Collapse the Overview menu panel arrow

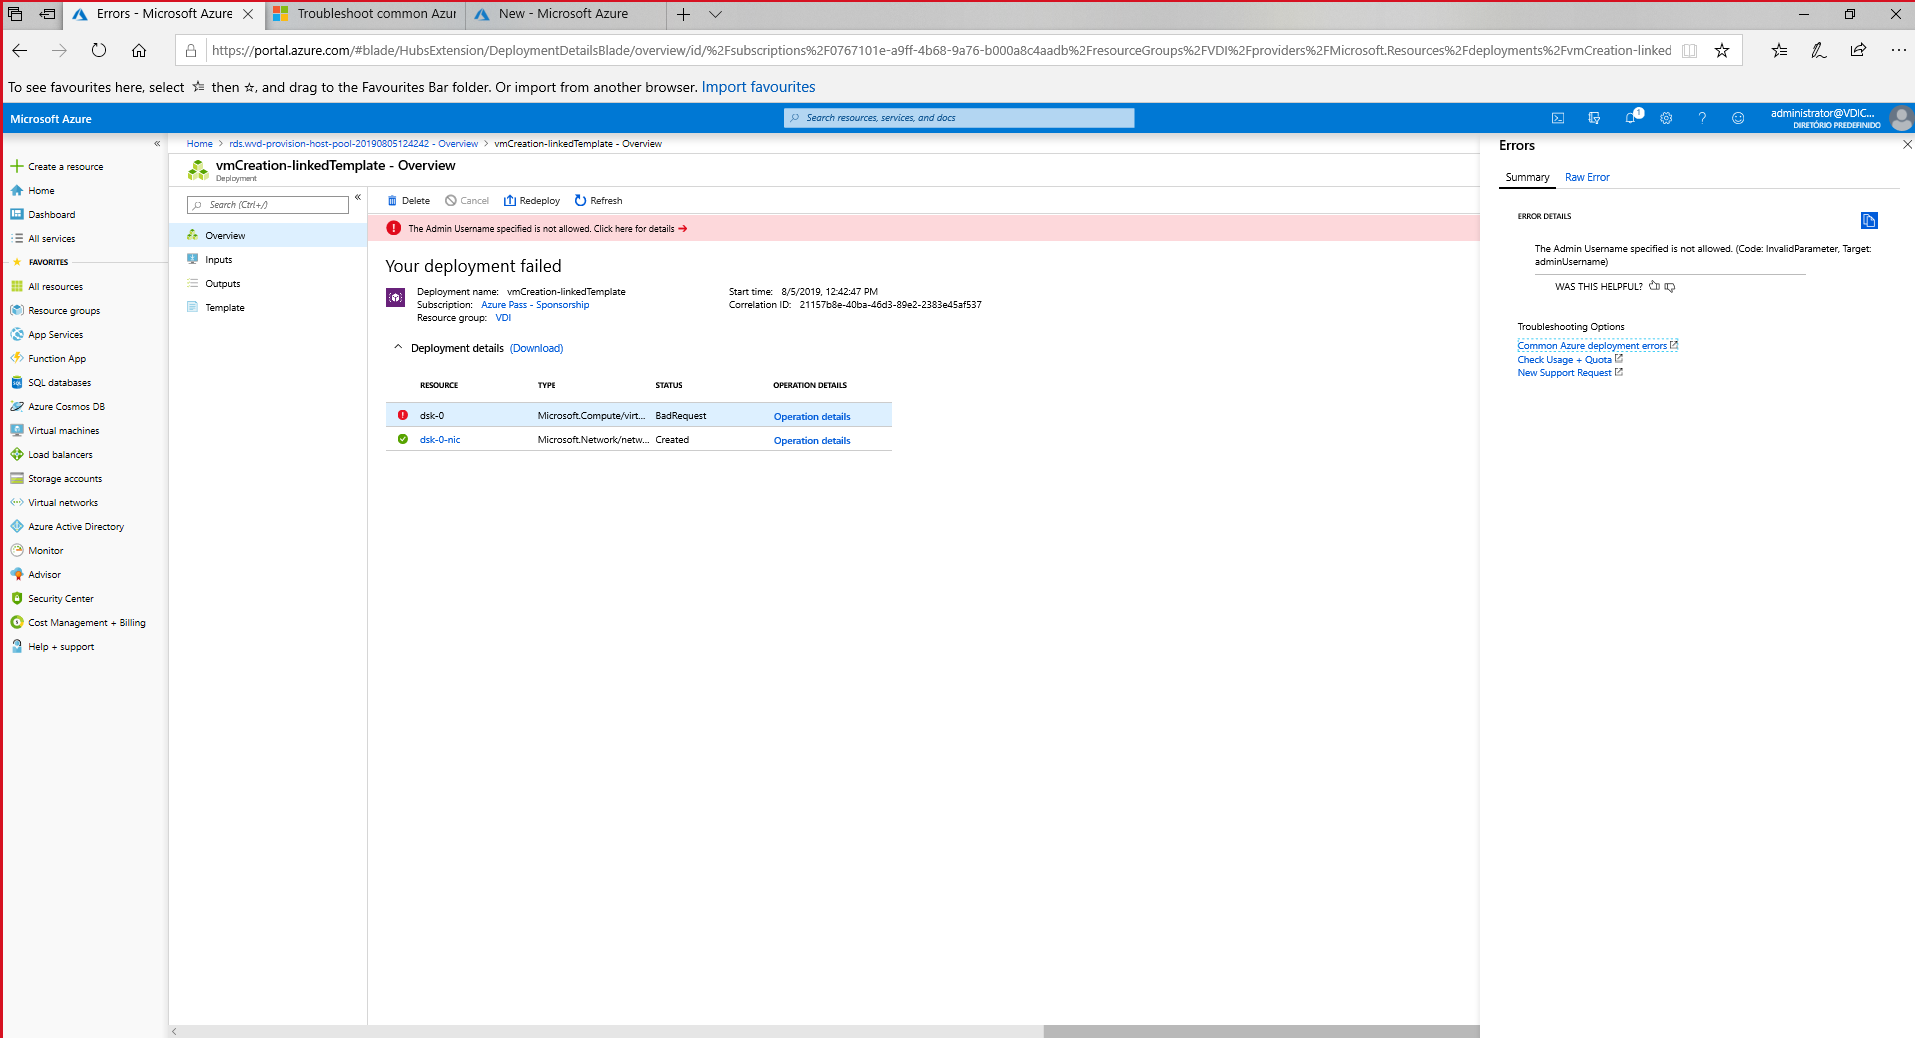pos(357,197)
